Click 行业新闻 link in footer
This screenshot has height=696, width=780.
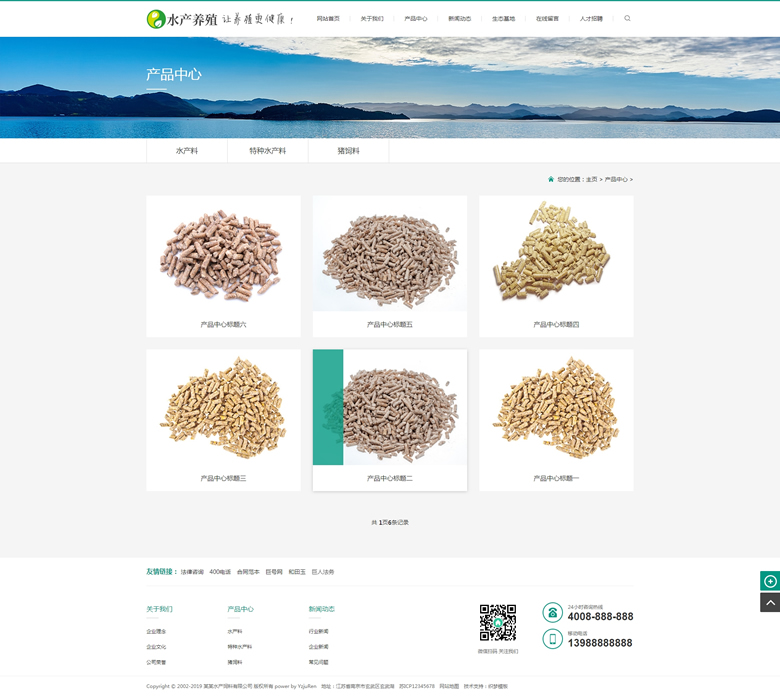(x=318, y=632)
